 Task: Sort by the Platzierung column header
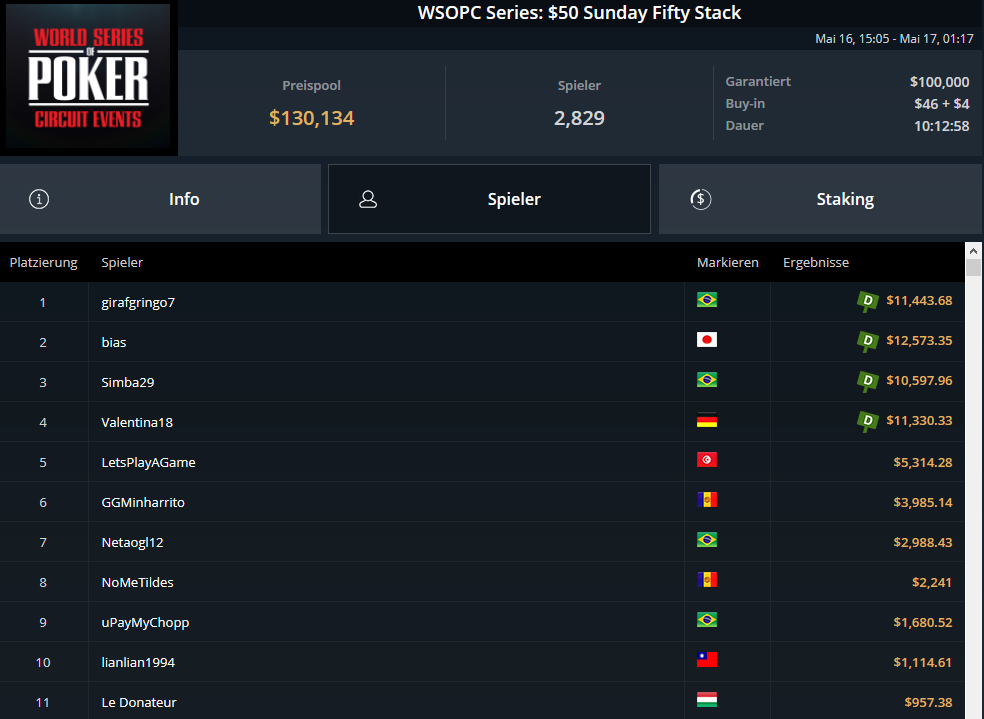[43, 262]
